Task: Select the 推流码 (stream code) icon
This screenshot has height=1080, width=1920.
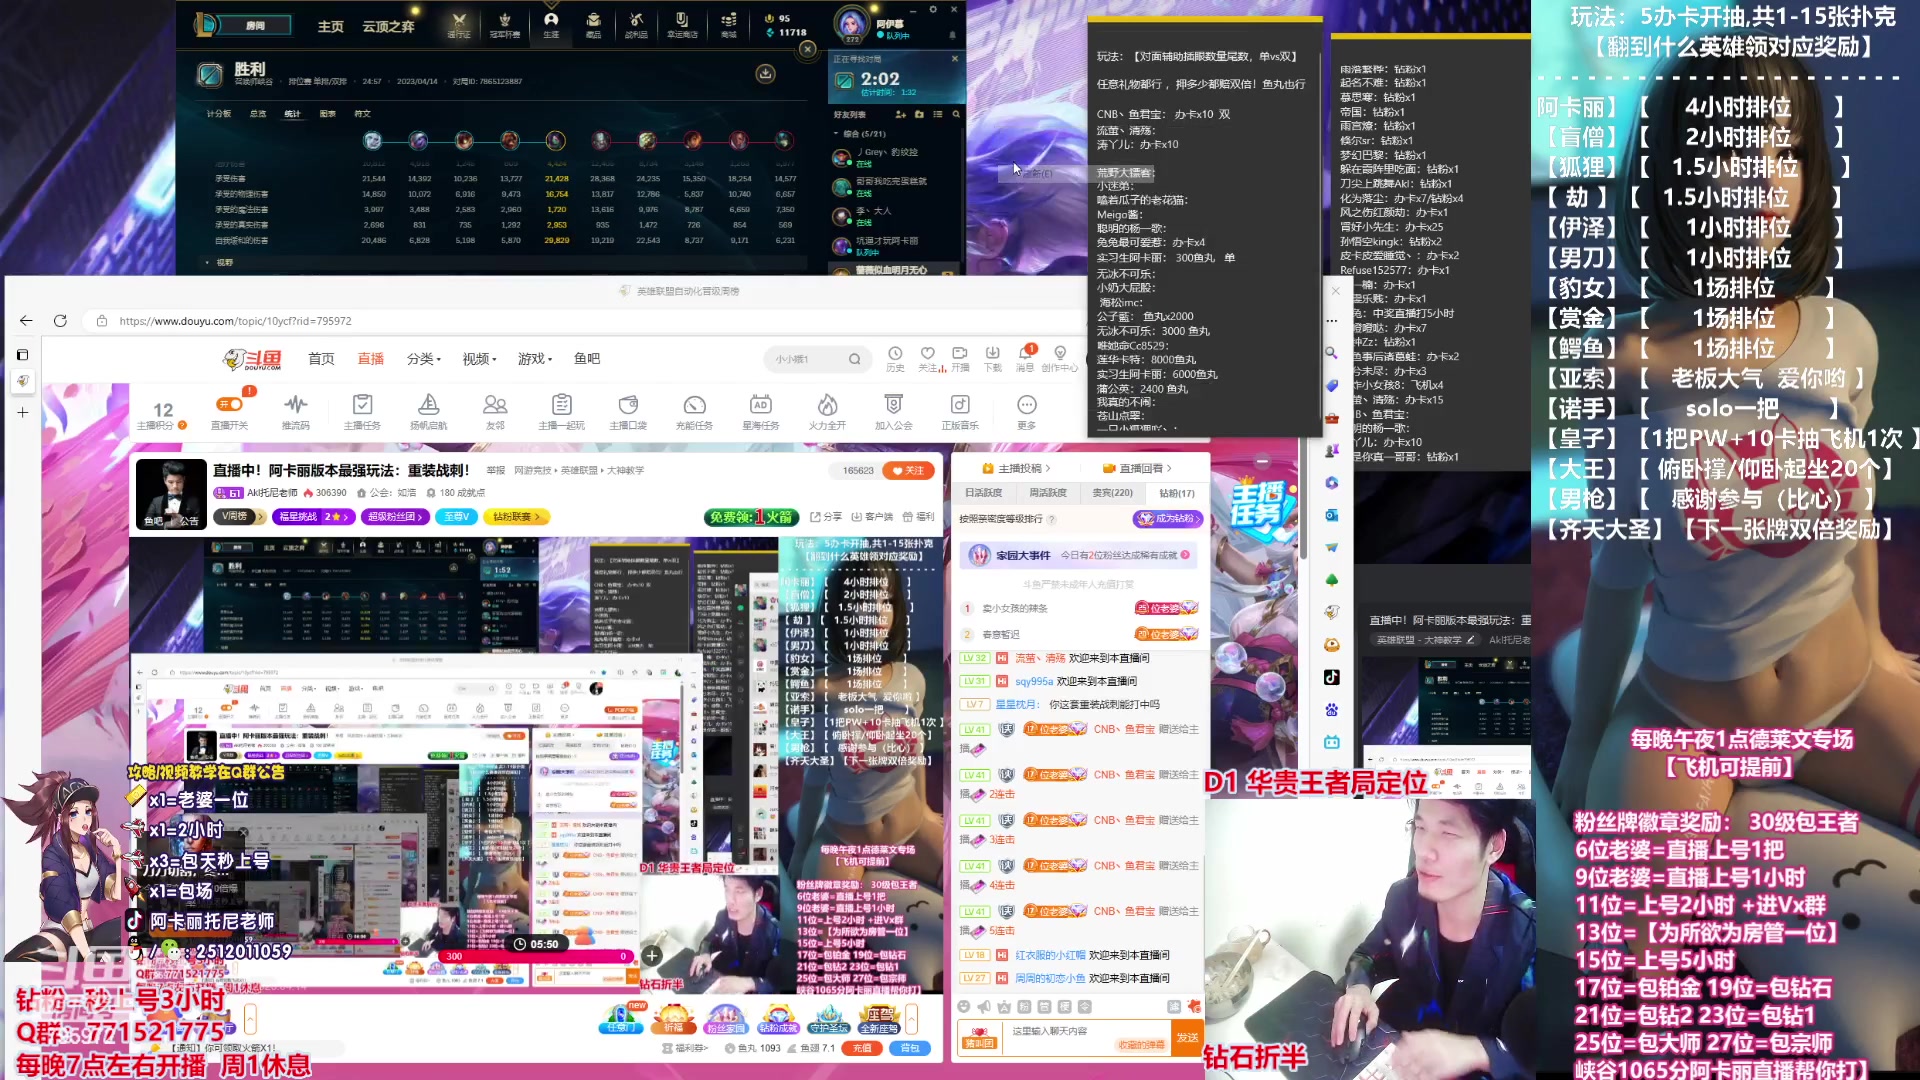Action: coord(296,410)
